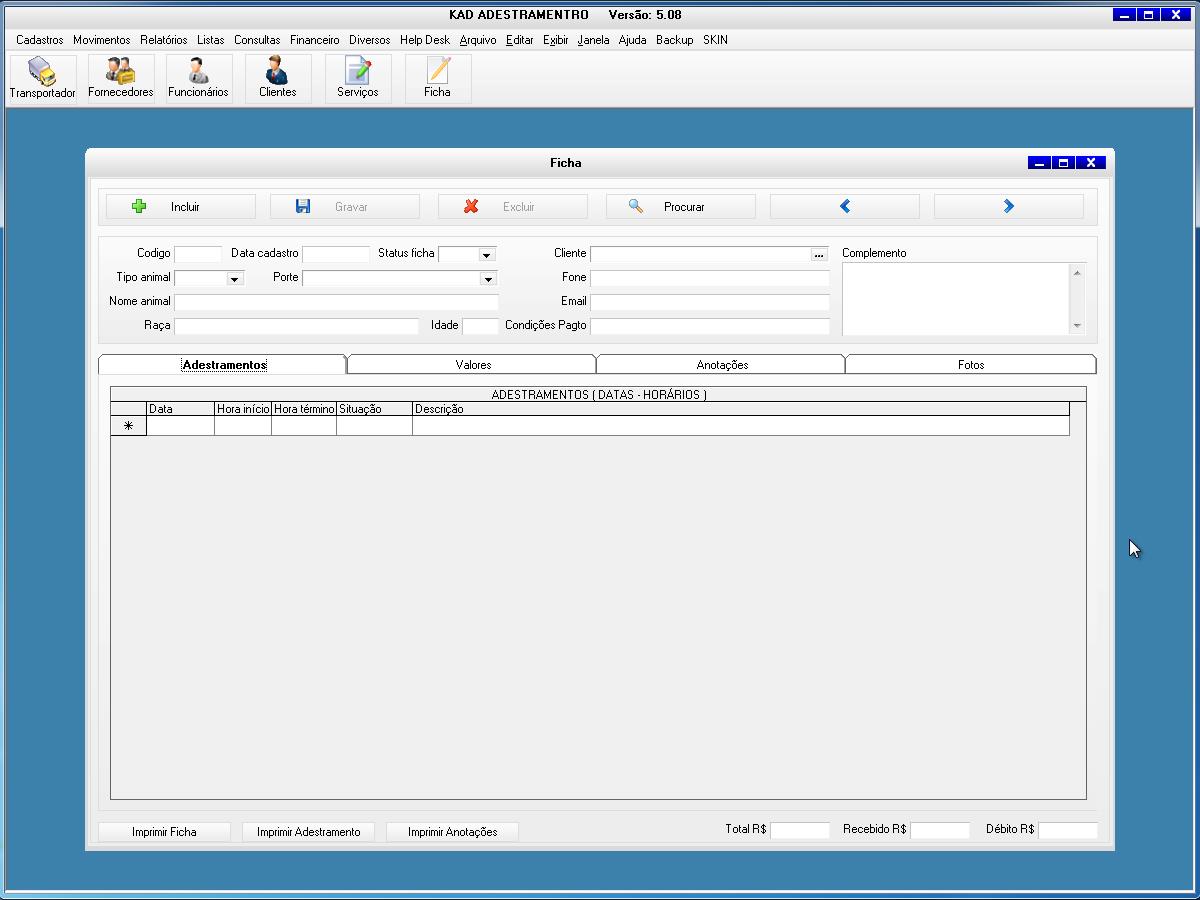Click the Imprimir Ficha button
Image resolution: width=1200 pixels, height=900 pixels.
click(164, 832)
